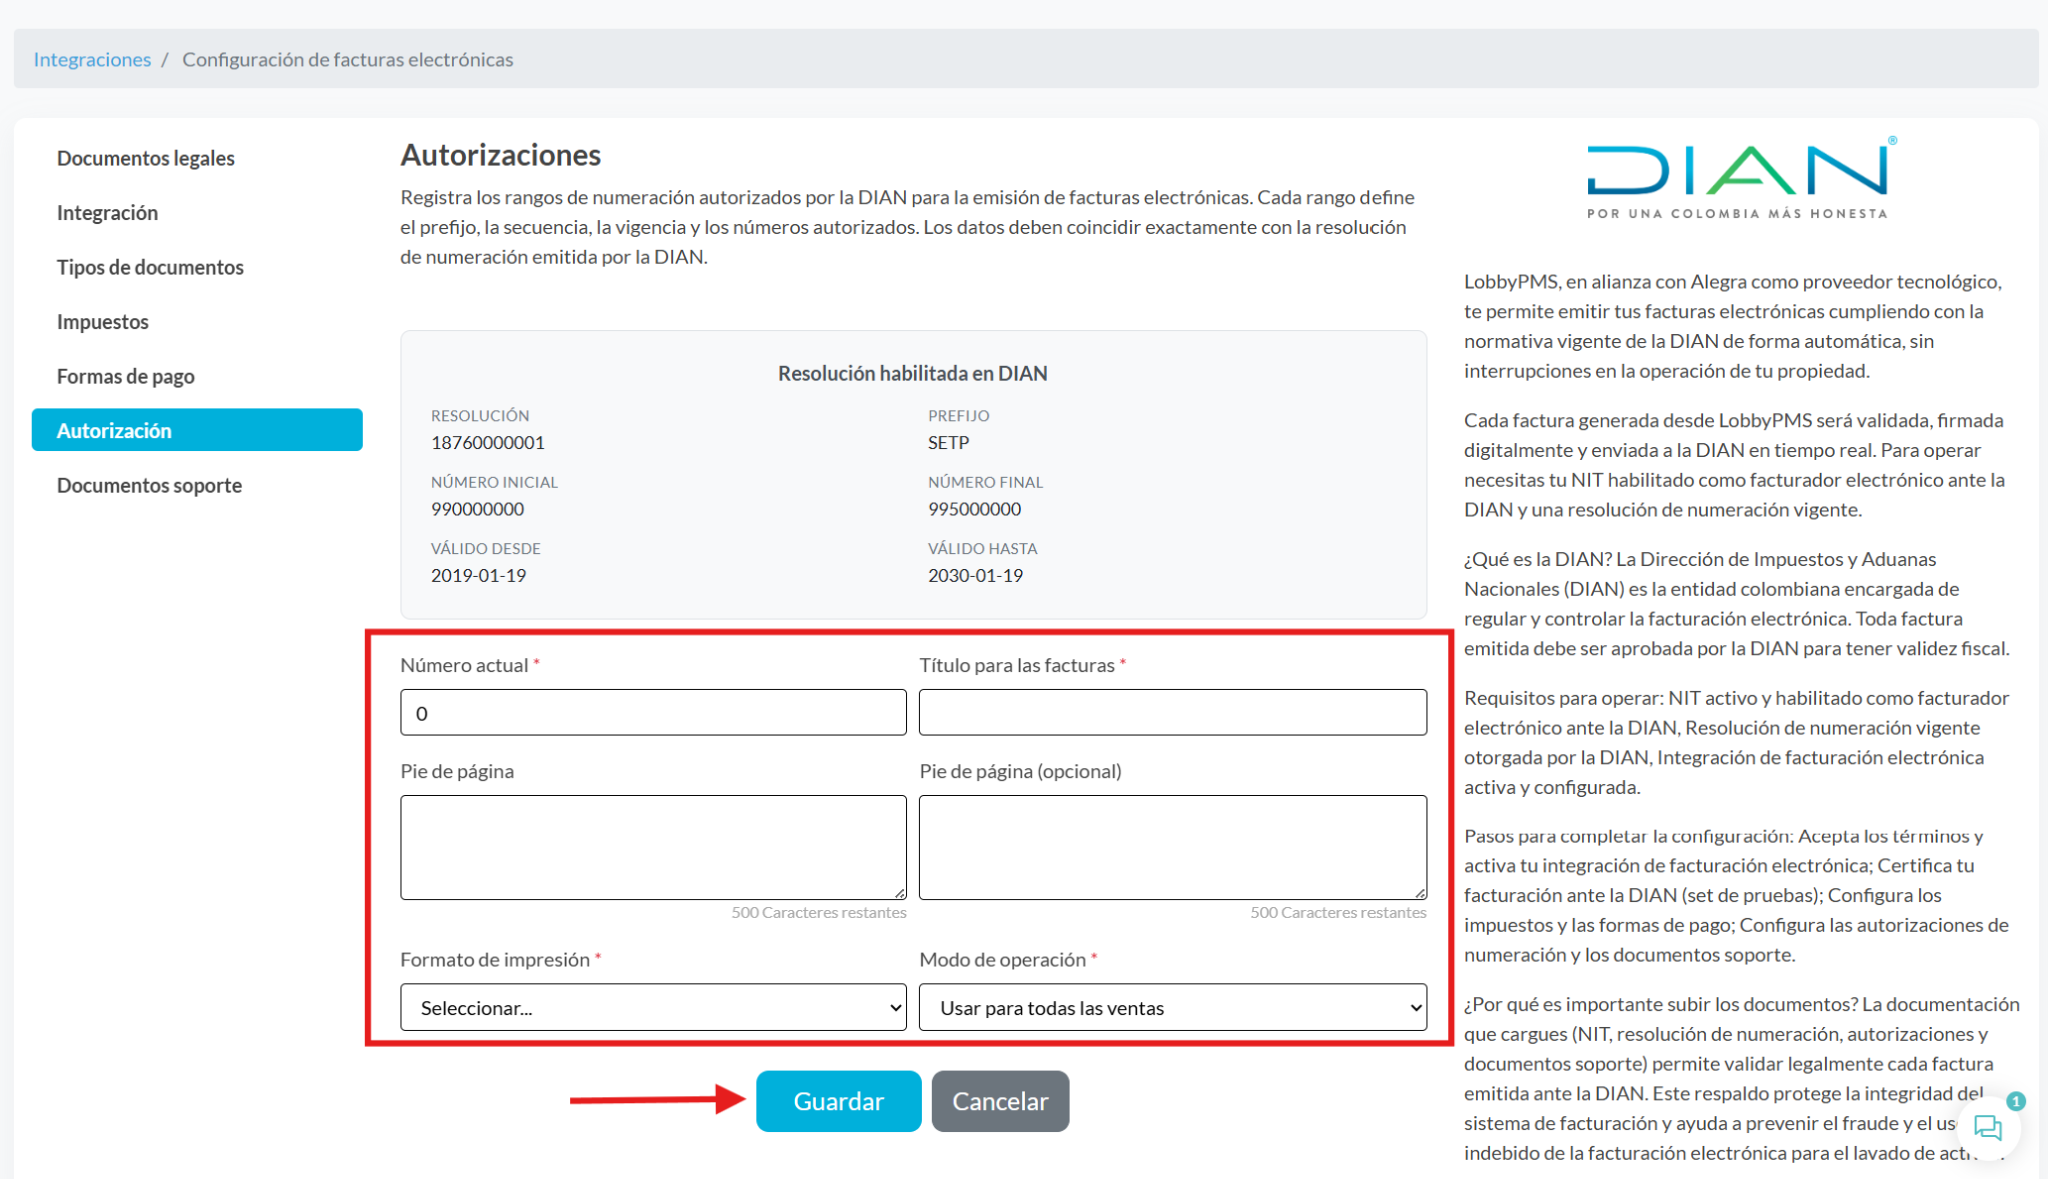
Task: Focus the Pie de página (opcional) textarea
Action: (1172, 847)
